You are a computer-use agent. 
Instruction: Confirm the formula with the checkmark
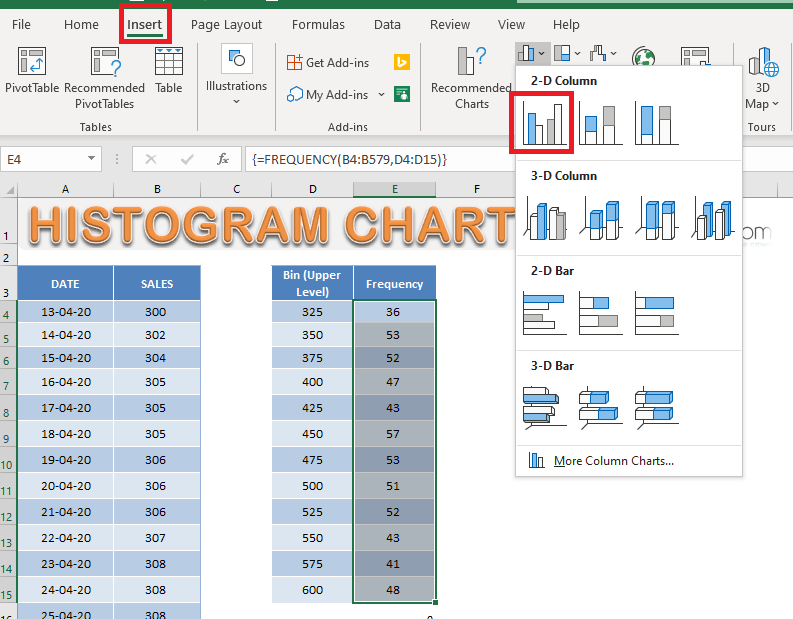187,159
